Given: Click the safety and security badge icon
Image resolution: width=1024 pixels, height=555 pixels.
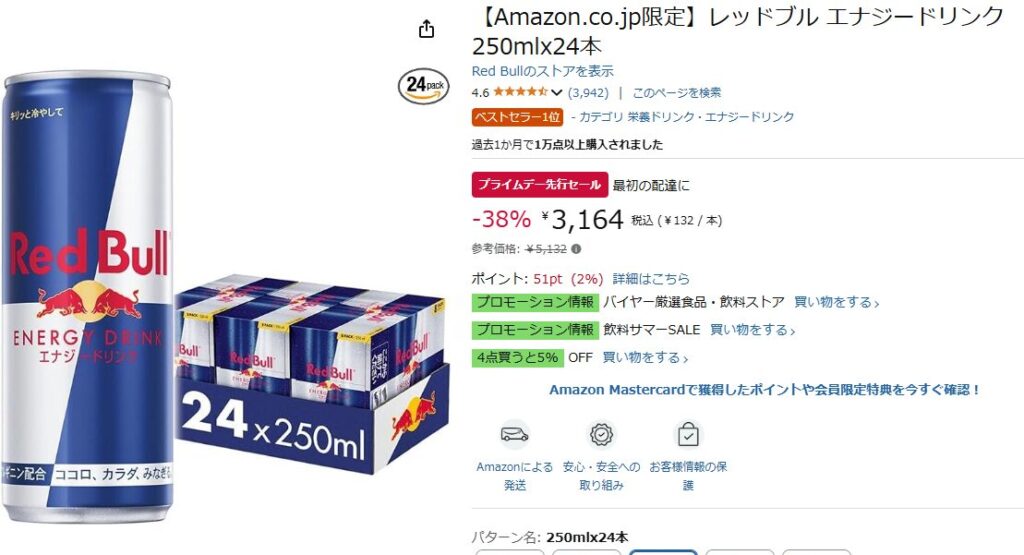Looking at the screenshot, I should point(601,434).
